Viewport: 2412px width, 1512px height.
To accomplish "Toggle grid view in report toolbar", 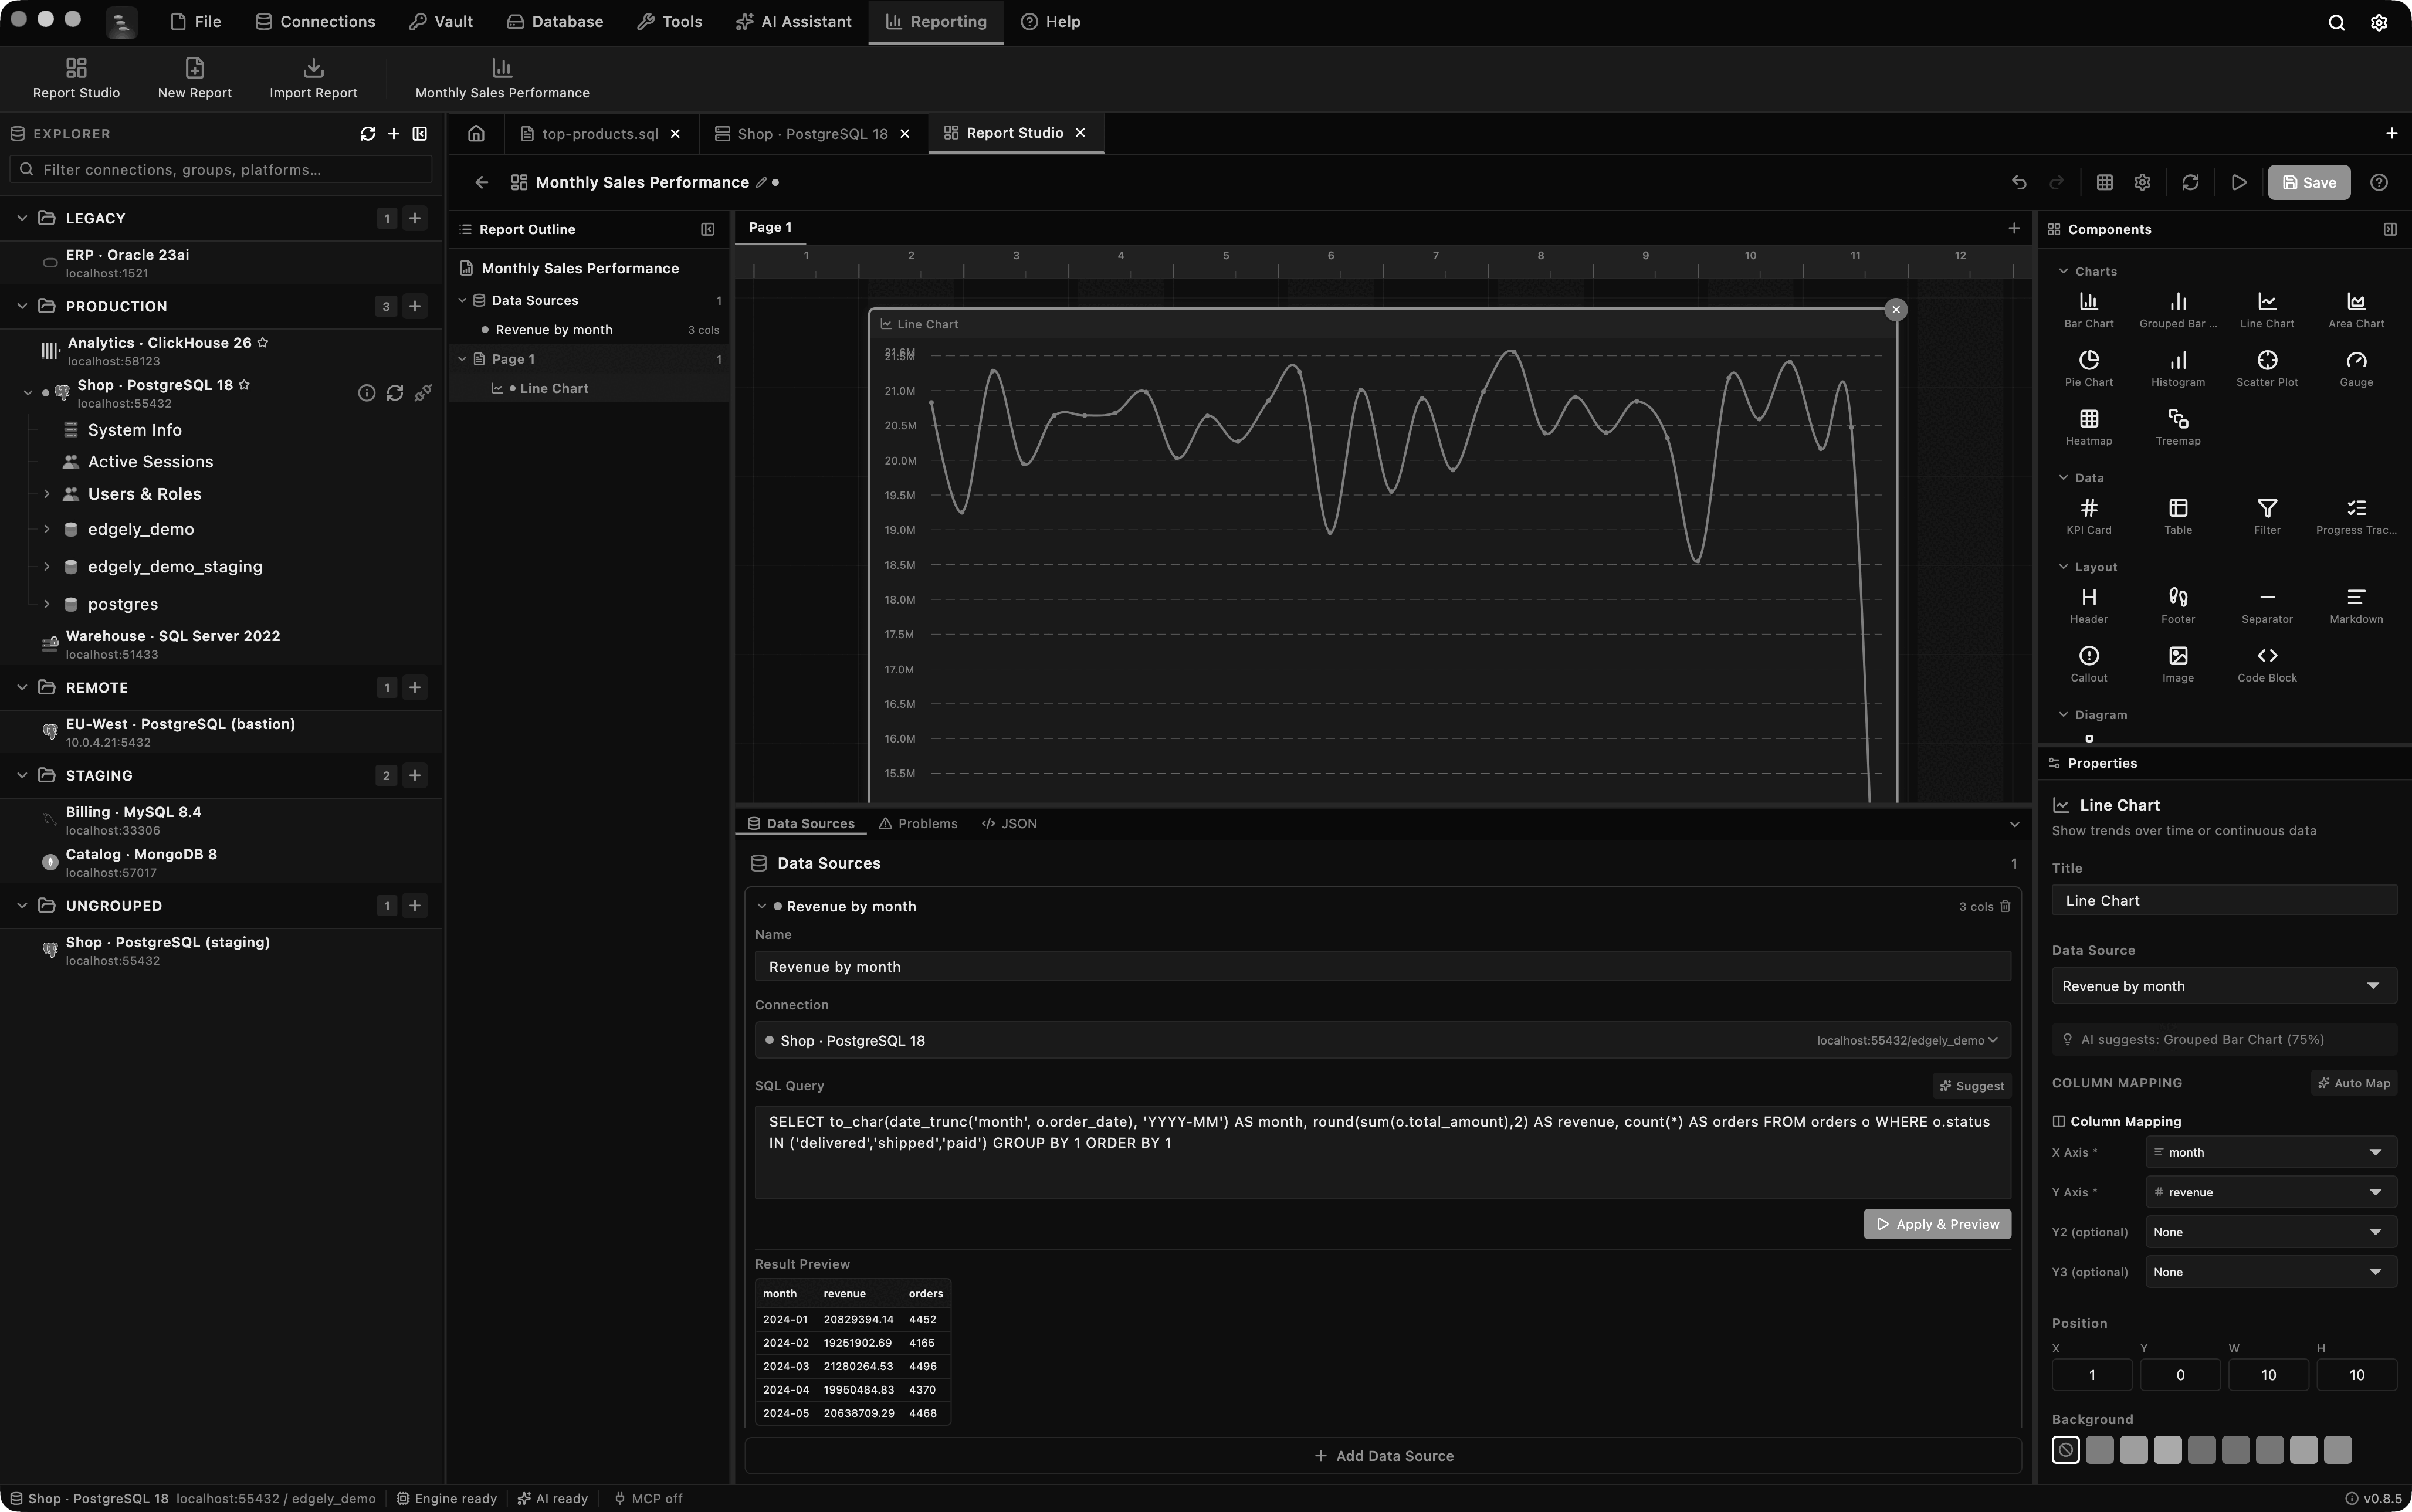I will tap(2104, 182).
